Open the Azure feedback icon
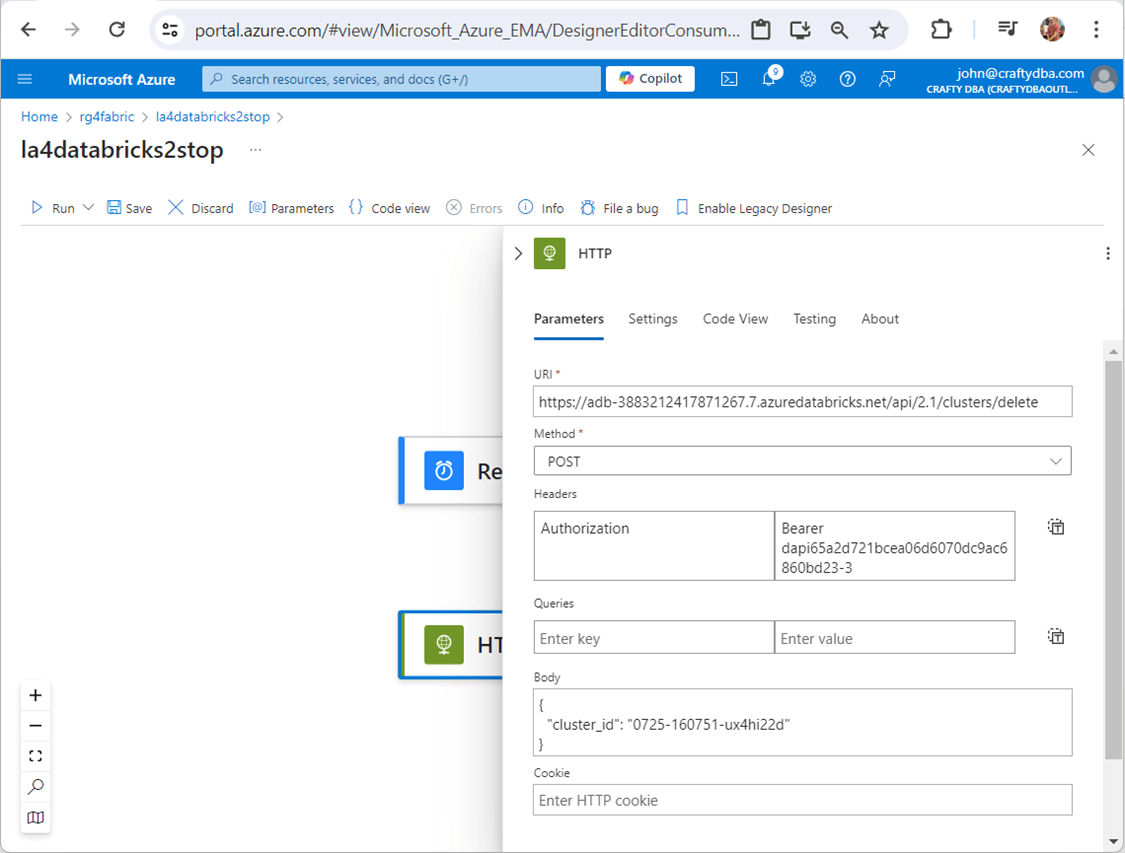This screenshot has height=853, width=1125. coord(887,79)
